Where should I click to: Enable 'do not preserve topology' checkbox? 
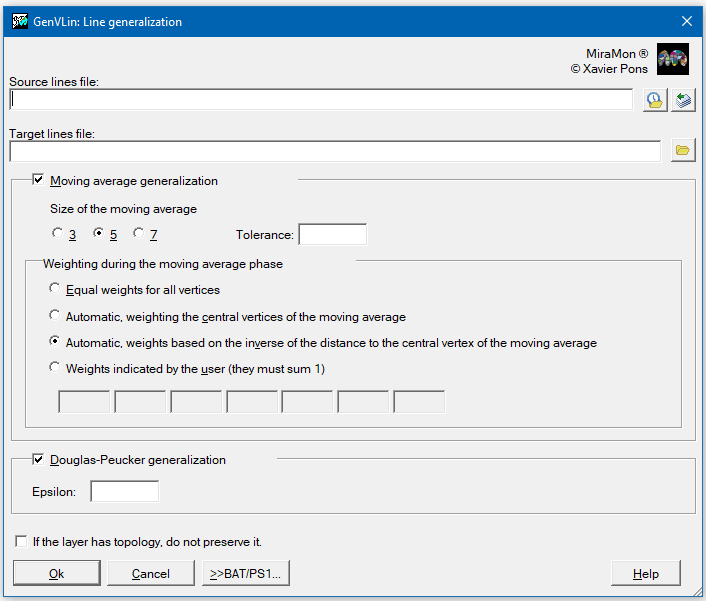point(21,541)
